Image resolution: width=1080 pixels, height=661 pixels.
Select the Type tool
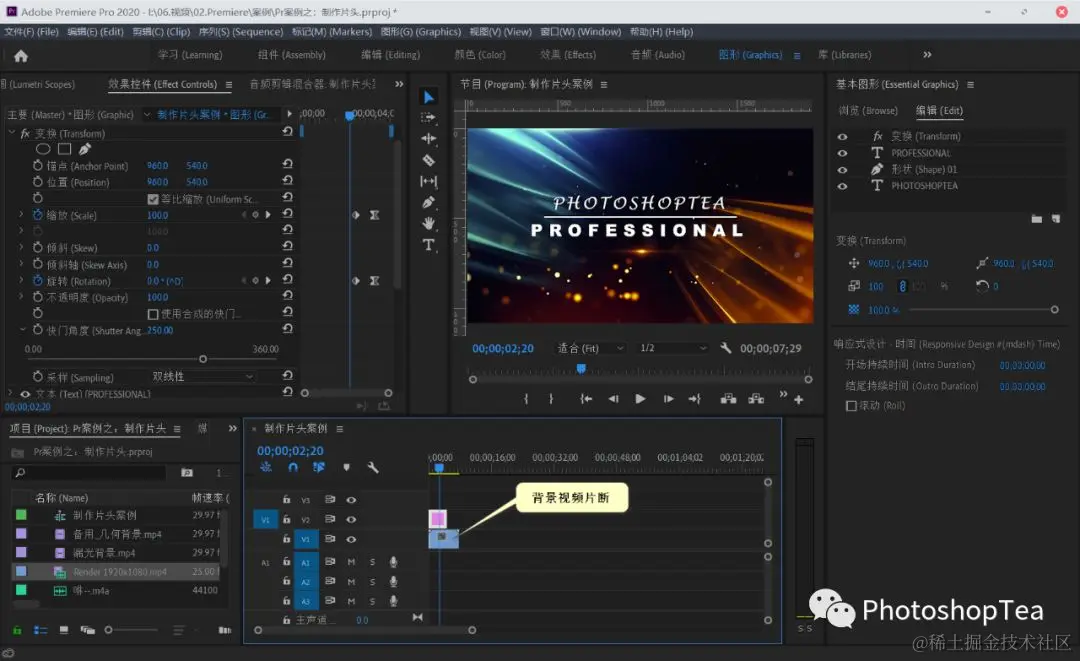tap(428, 244)
